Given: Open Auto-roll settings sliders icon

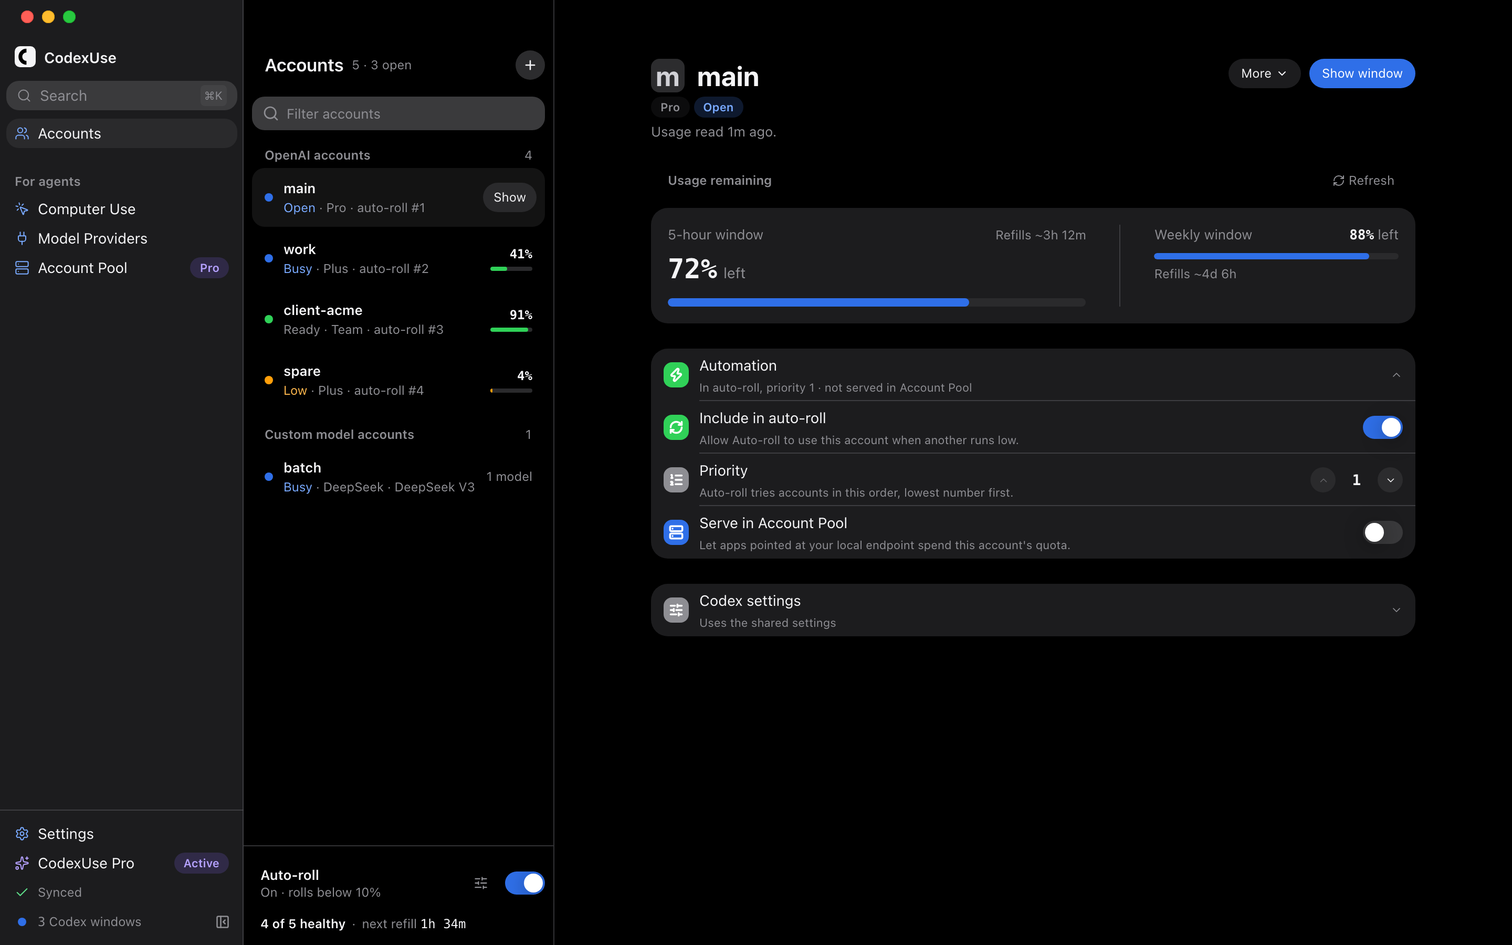Looking at the screenshot, I should 481,883.
